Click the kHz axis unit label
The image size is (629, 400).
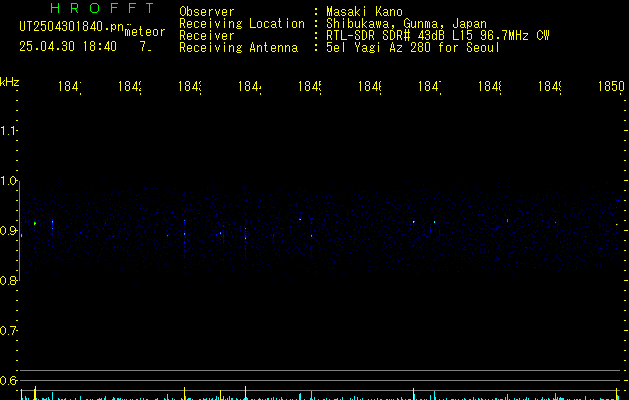point(10,82)
